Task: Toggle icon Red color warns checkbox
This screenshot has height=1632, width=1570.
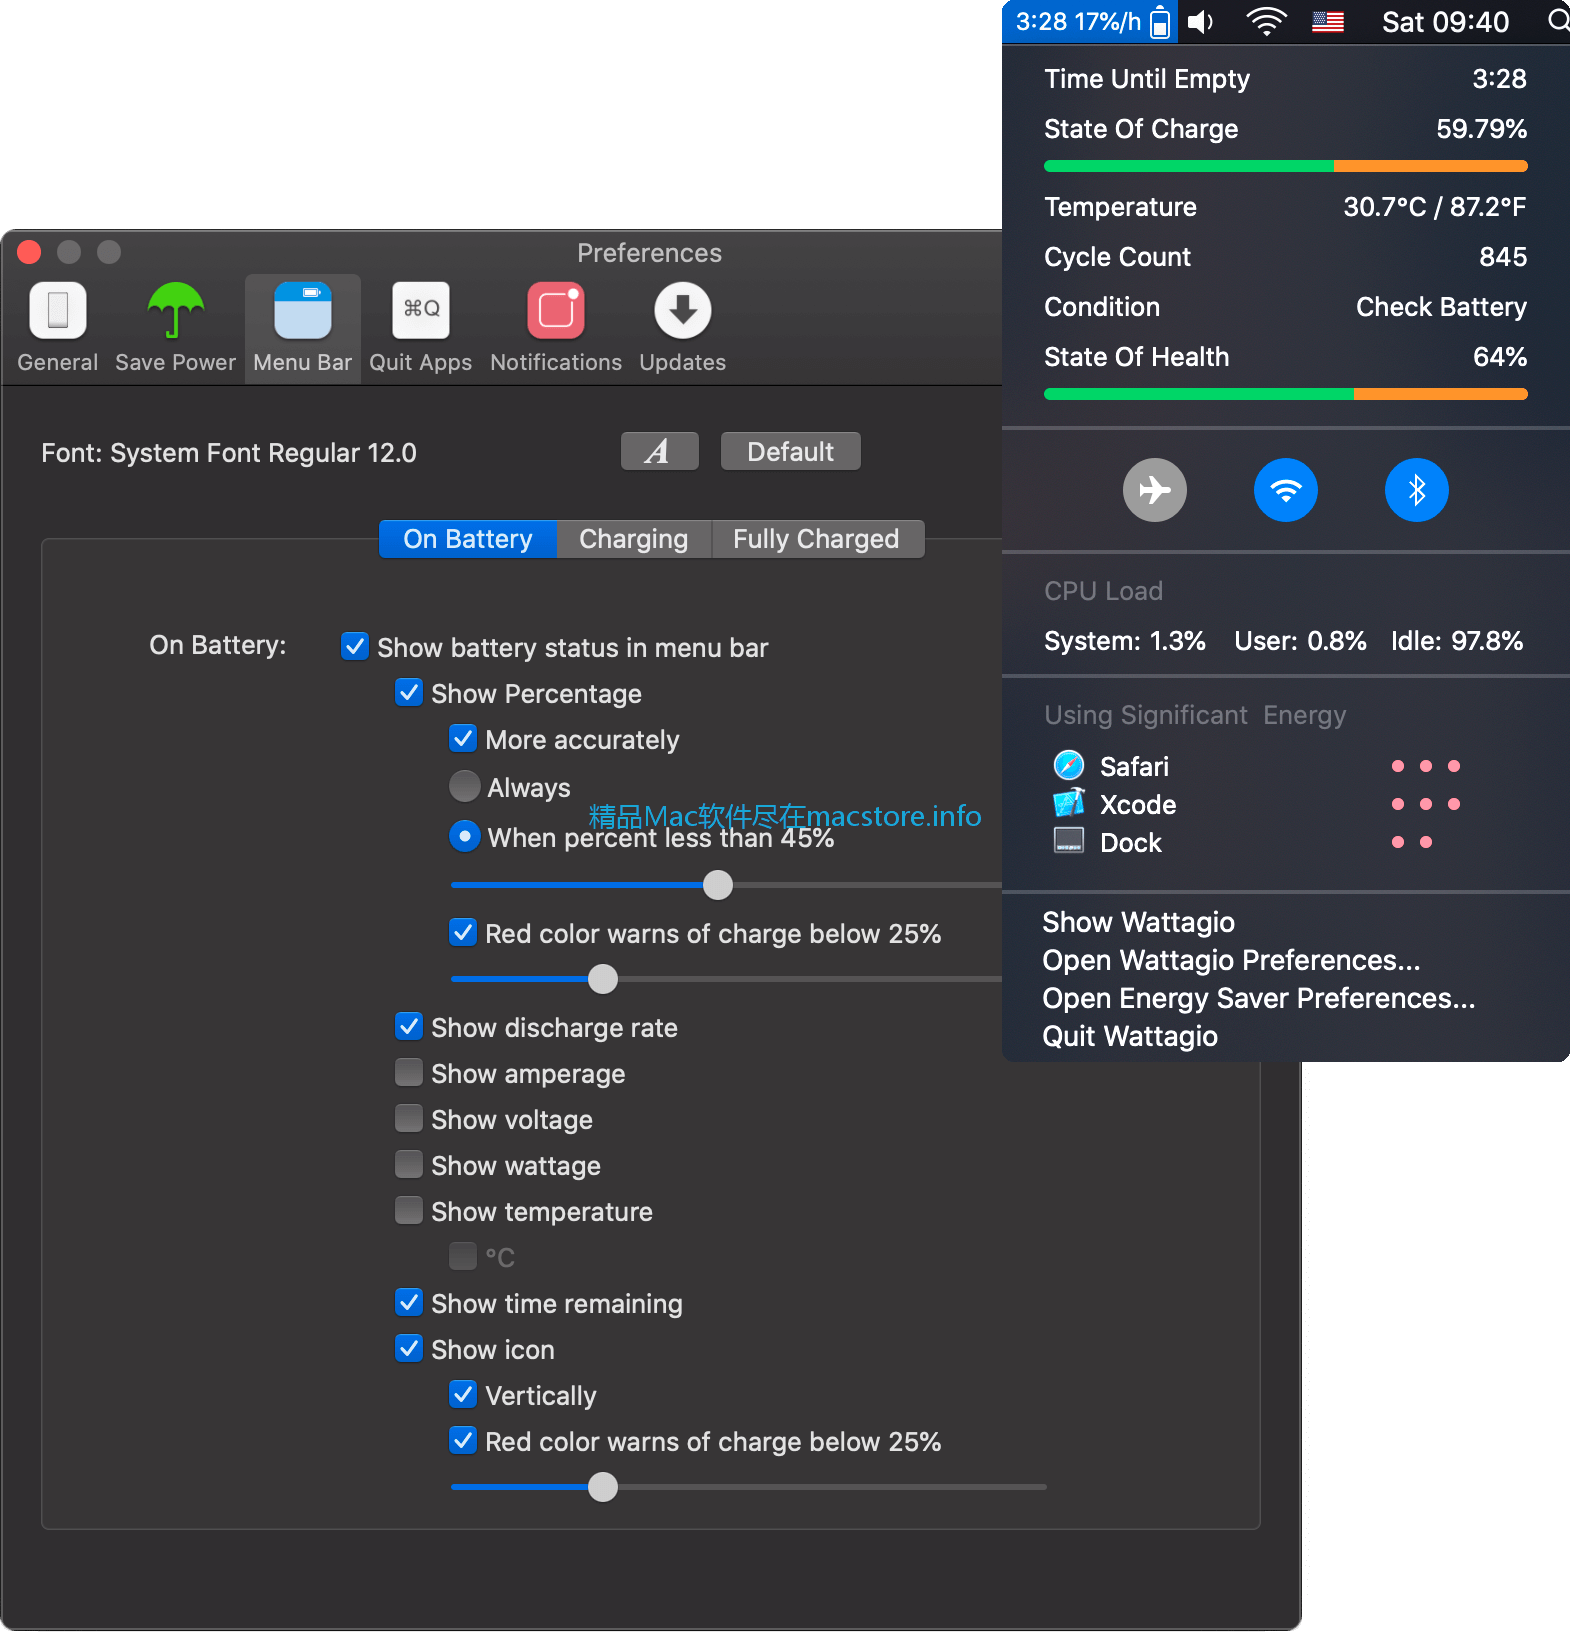Action: pos(463,1440)
